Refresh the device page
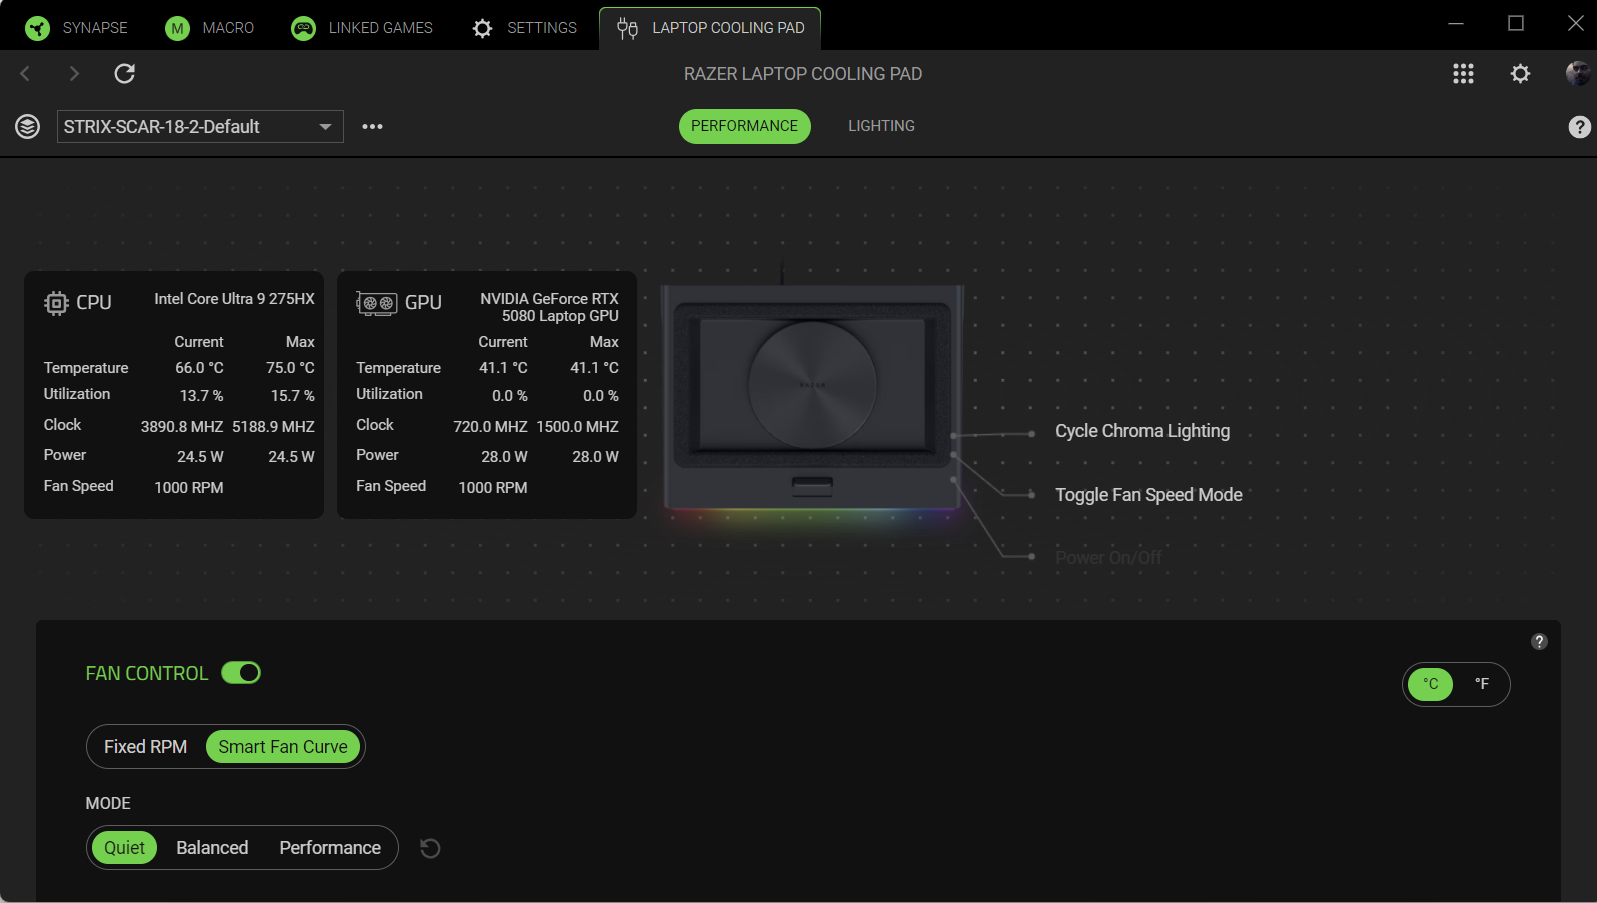The width and height of the screenshot is (1597, 903). [125, 73]
